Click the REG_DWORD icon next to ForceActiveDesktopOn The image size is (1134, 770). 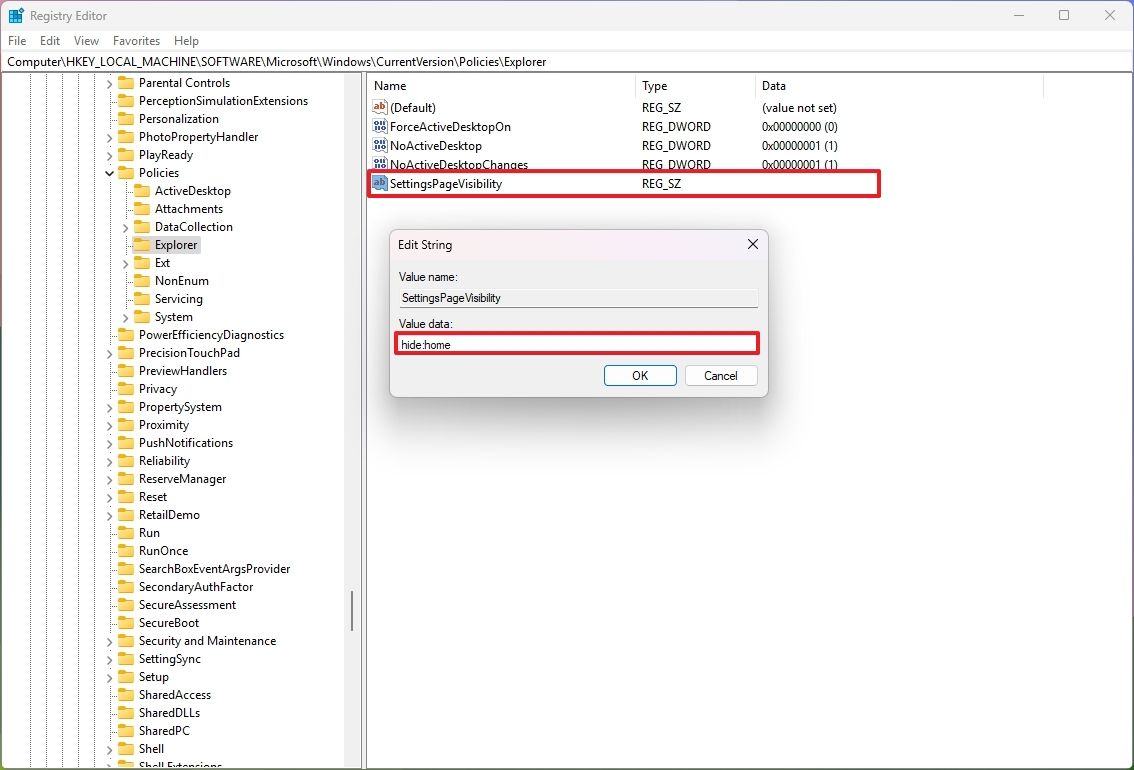380,126
